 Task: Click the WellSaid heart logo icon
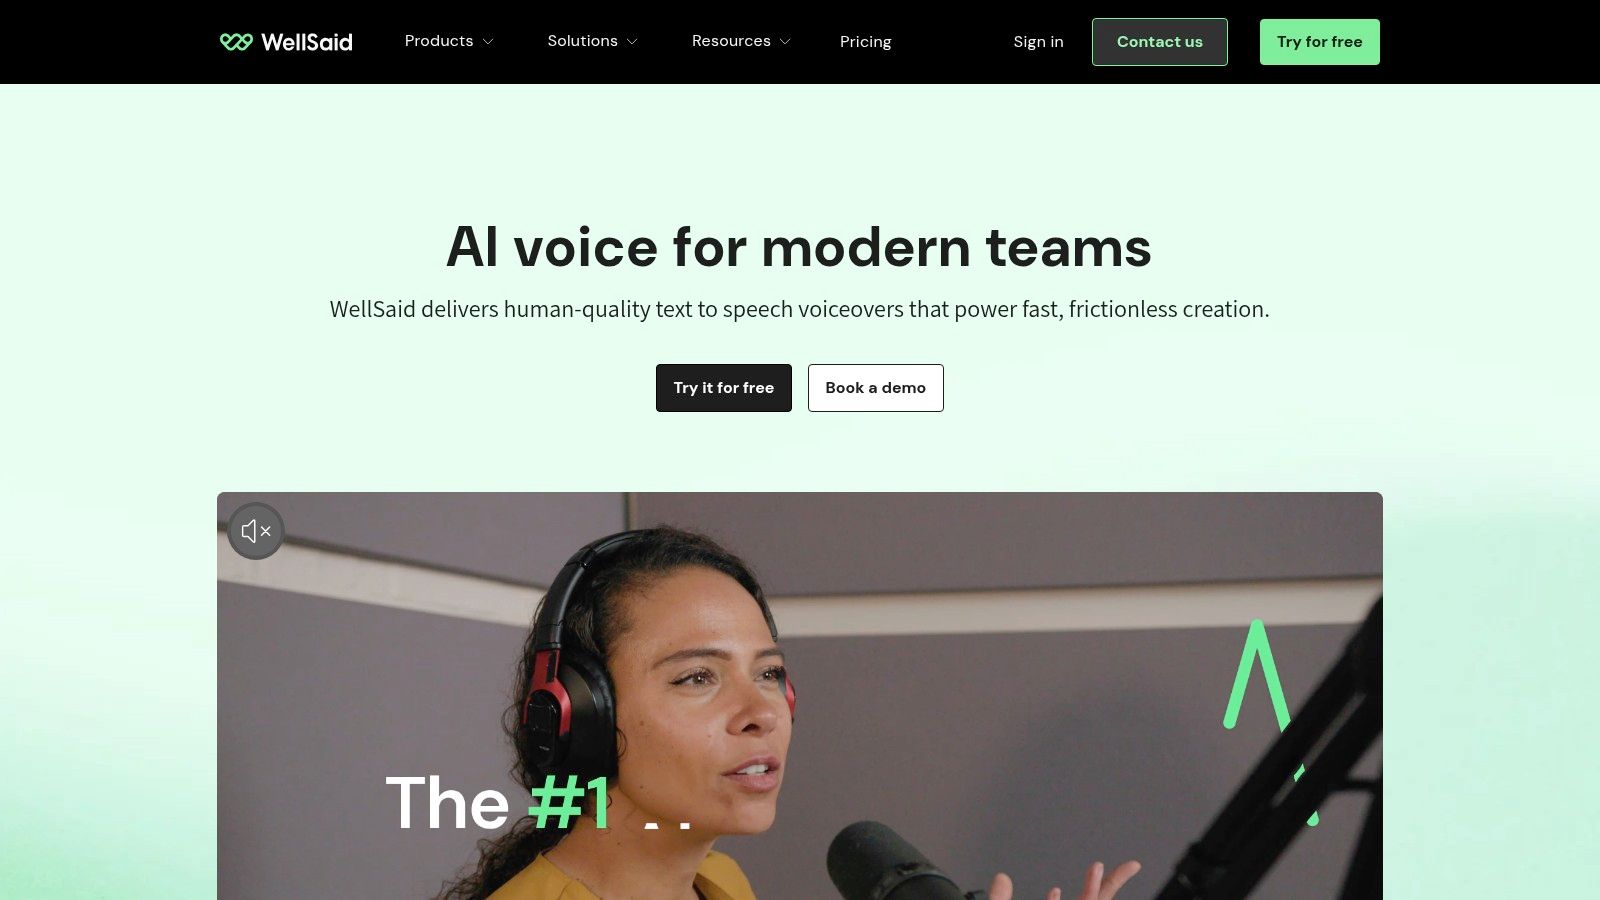[236, 42]
